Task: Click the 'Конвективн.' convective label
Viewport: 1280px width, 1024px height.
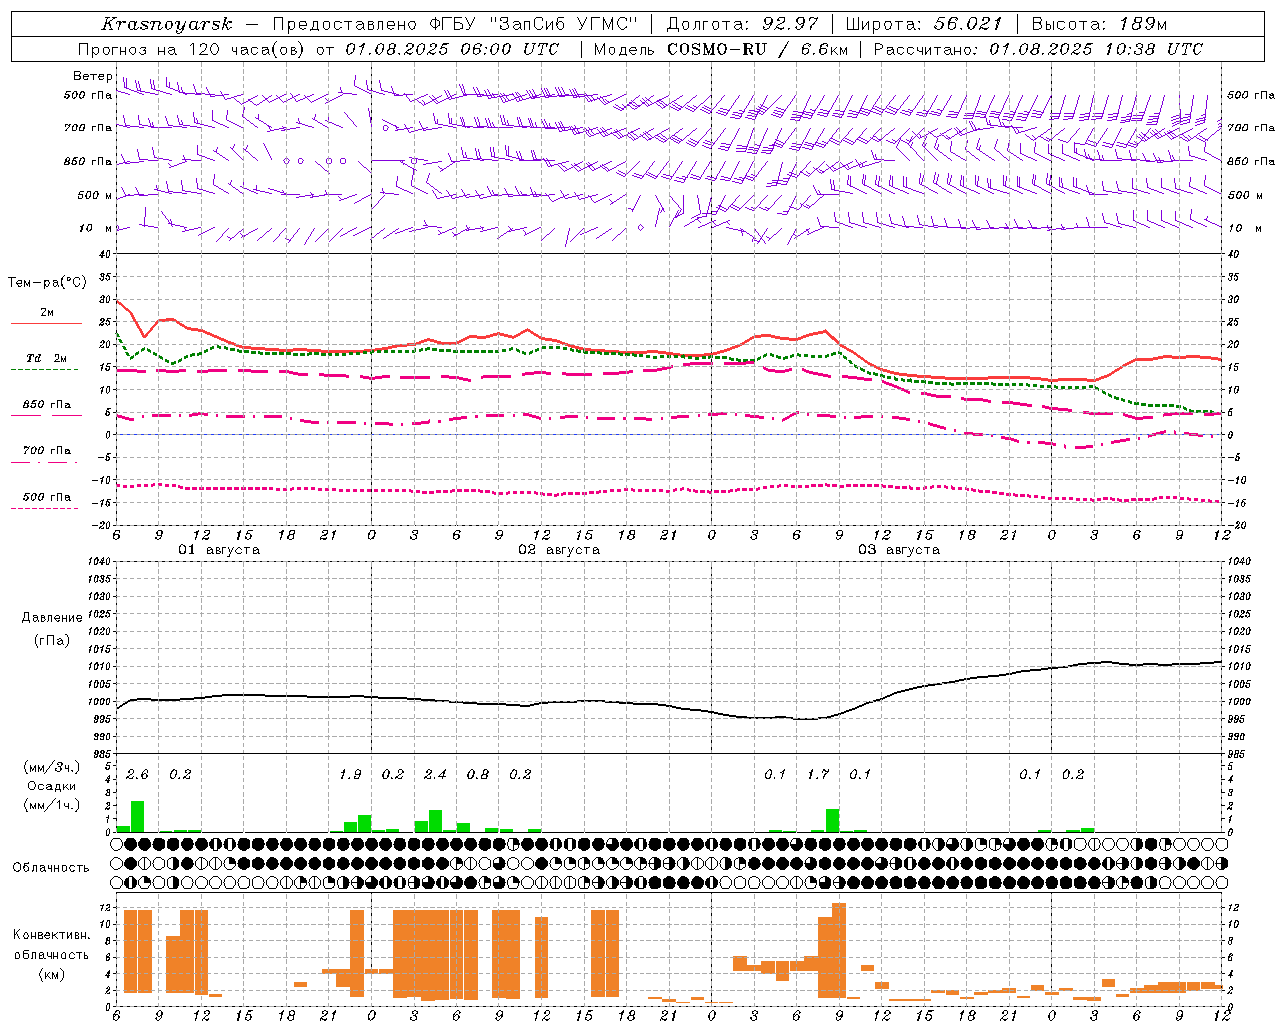Action: coord(52,935)
